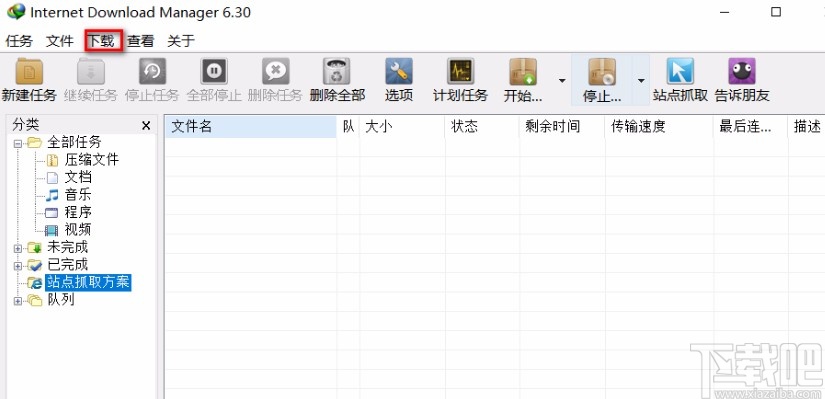Select 站点抓取方案 tree item
The height and width of the screenshot is (399, 825).
[88, 282]
